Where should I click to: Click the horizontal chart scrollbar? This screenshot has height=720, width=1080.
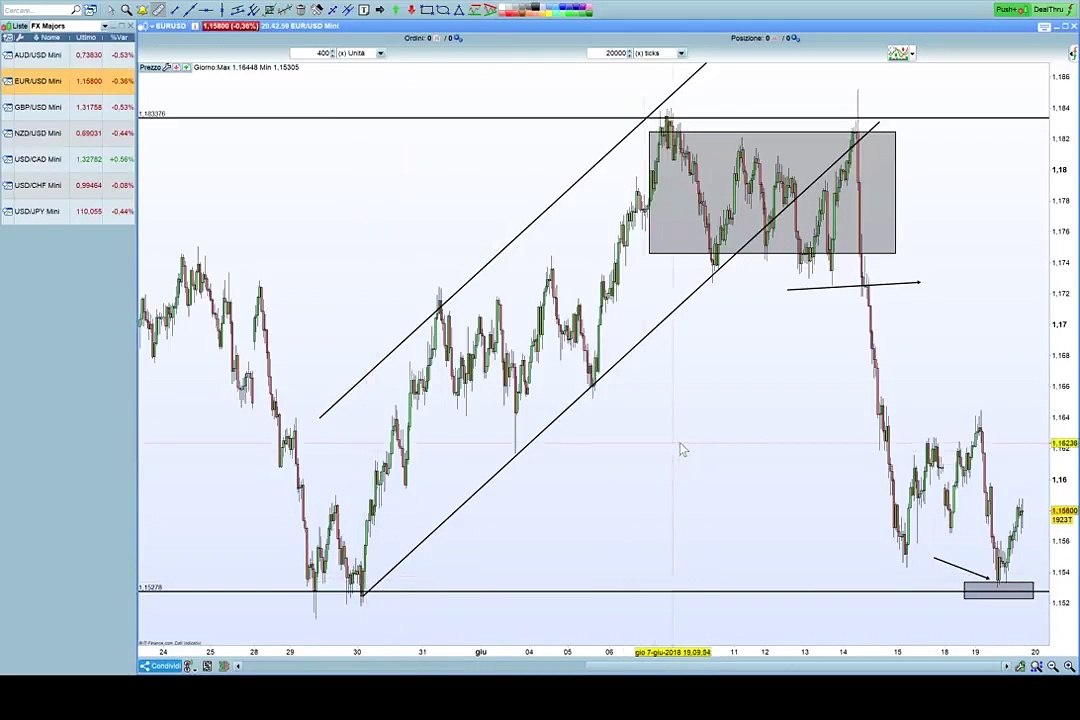(795, 666)
